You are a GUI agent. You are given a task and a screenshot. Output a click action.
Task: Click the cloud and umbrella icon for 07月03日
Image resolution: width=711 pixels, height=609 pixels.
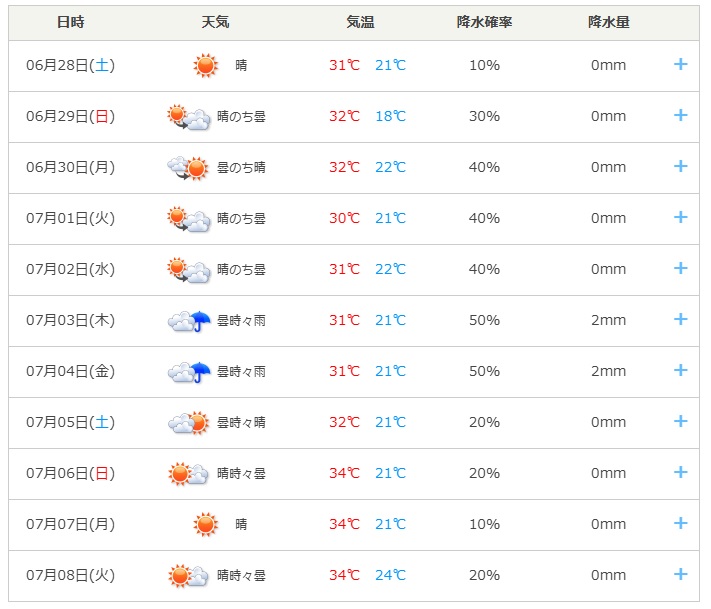(x=189, y=321)
